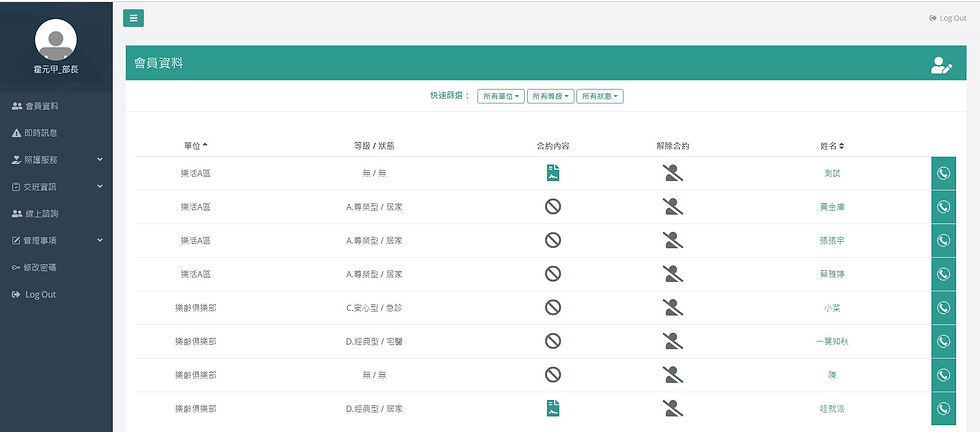The width and height of the screenshot is (980, 432).
Task: Click the 解除合約 column header
Action: [x=672, y=146]
